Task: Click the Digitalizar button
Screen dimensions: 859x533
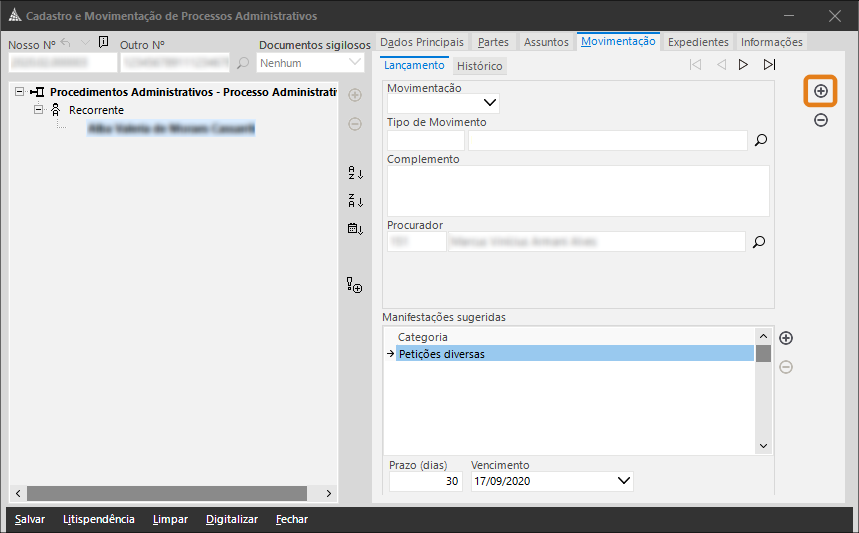Action: pyautogui.click(x=232, y=519)
